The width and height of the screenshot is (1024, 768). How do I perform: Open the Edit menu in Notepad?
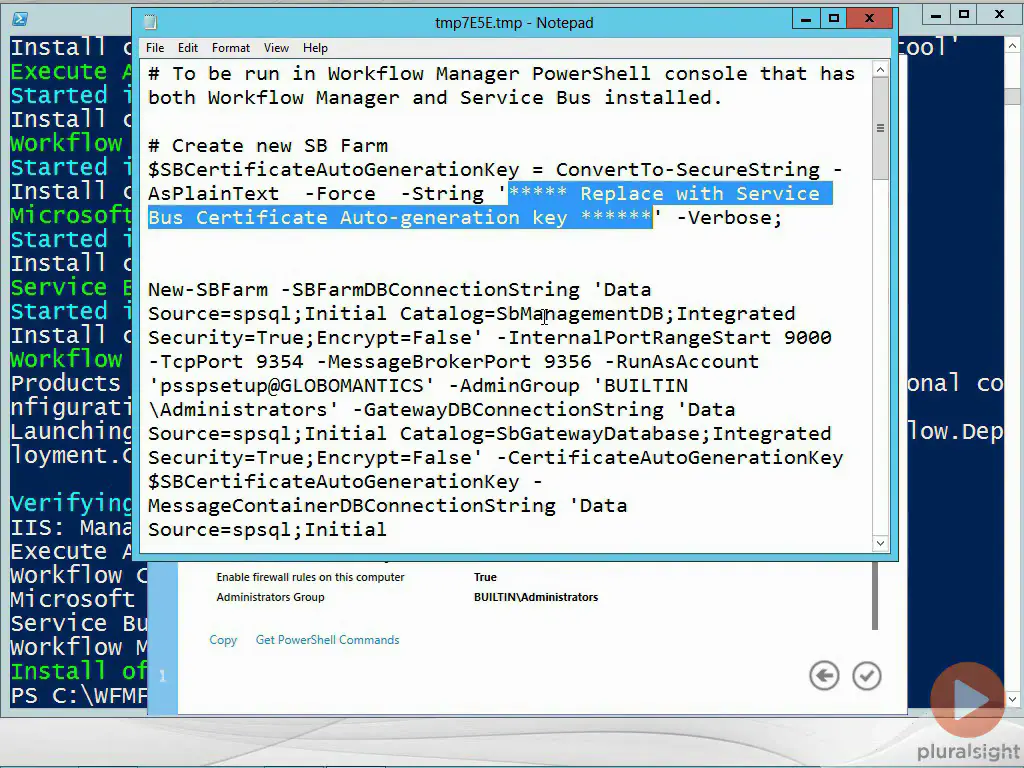click(x=187, y=48)
